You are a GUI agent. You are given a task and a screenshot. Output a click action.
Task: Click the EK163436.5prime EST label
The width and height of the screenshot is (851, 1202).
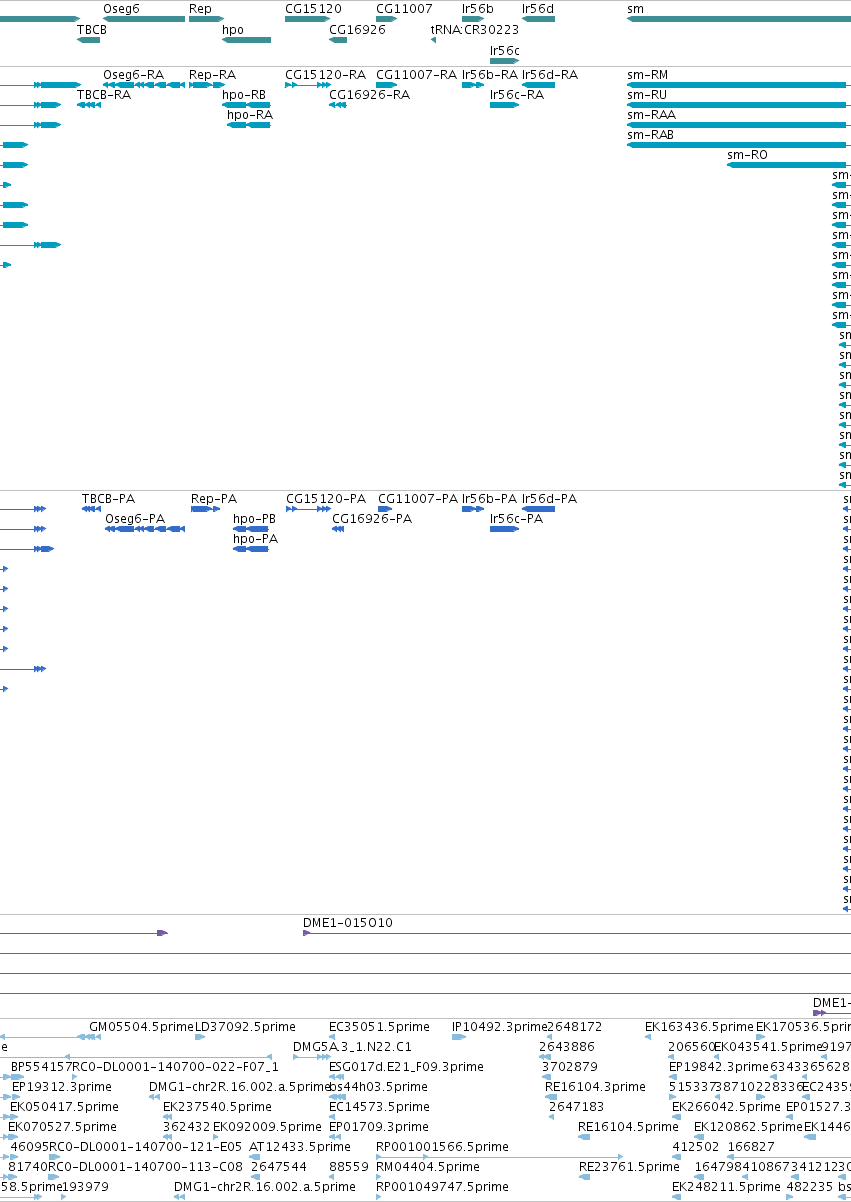coord(699,1027)
